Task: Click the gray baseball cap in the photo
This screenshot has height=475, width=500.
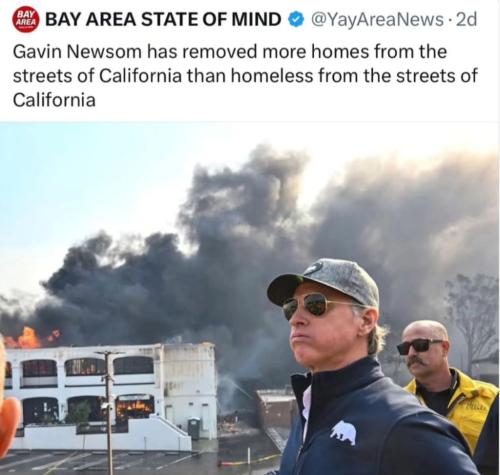Action: pos(324,282)
